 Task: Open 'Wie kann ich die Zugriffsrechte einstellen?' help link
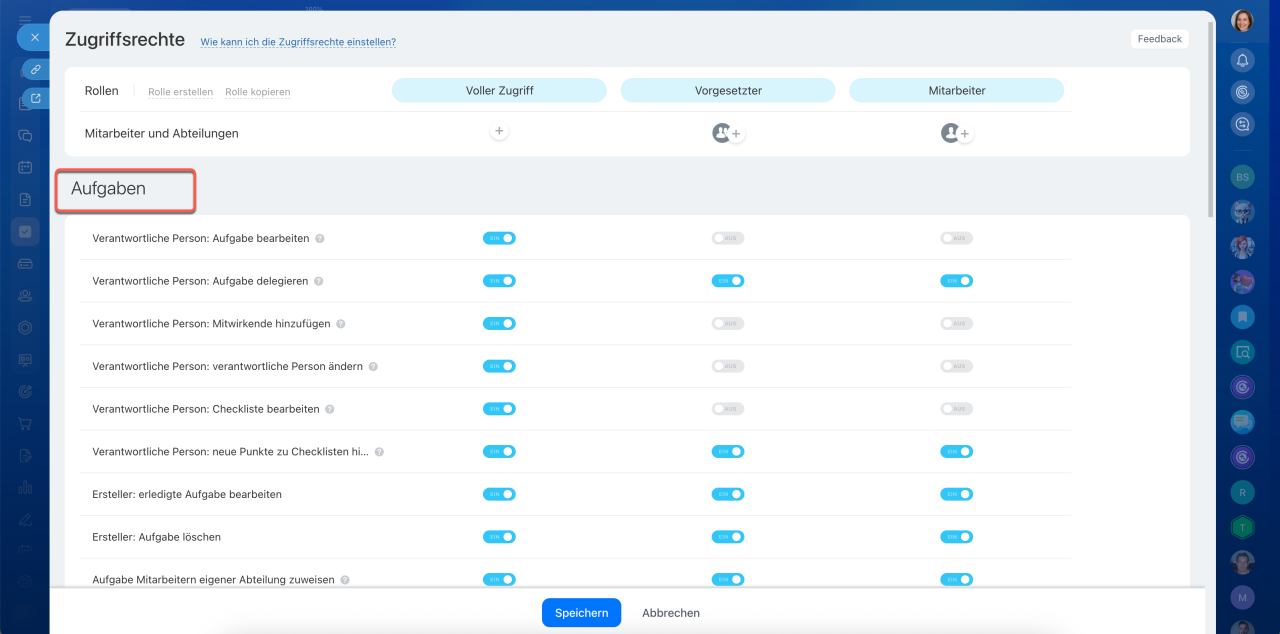click(x=298, y=42)
